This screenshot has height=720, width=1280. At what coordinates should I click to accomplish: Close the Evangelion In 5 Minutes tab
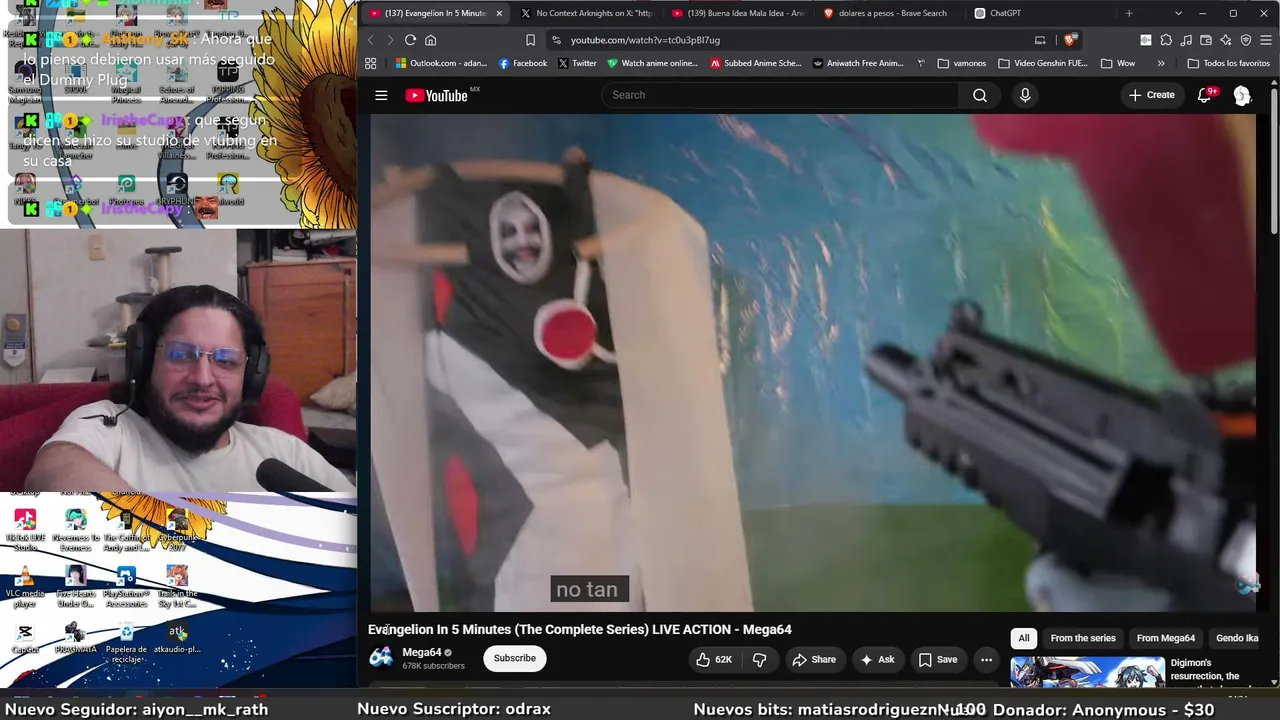click(x=498, y=13)
